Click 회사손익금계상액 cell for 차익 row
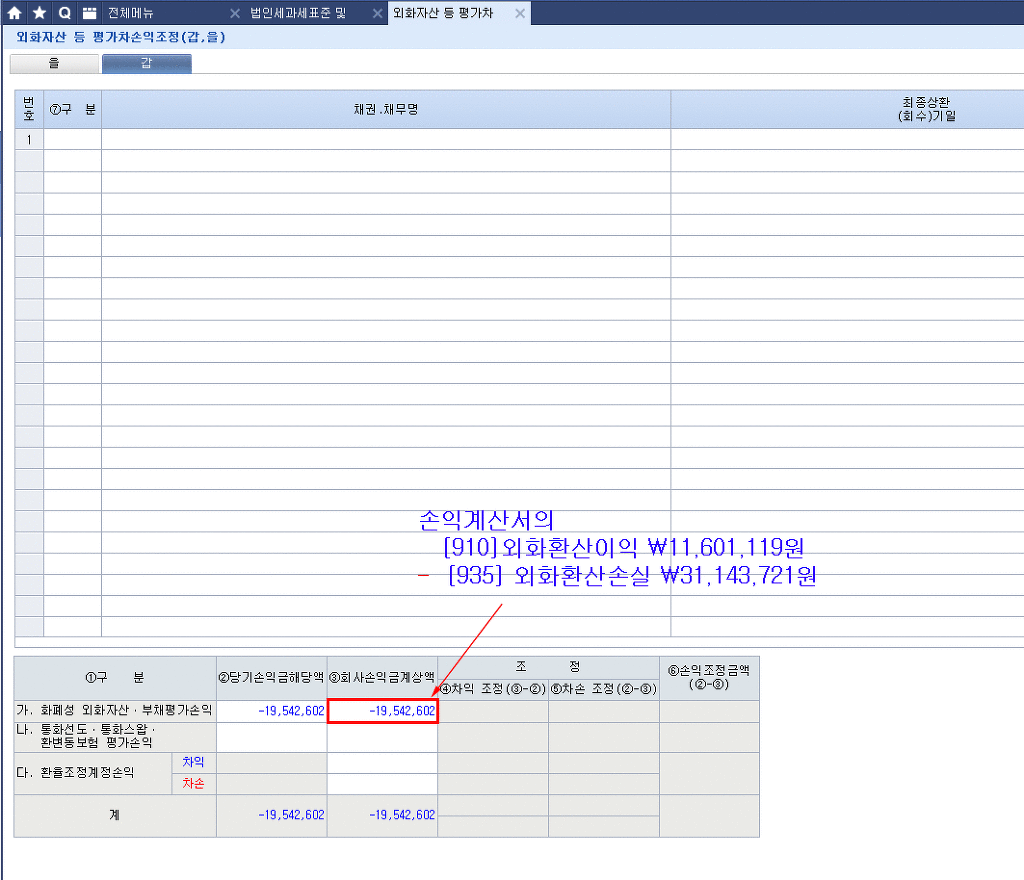The height and width of the screenshot is (880, 1024). point(383,762)
